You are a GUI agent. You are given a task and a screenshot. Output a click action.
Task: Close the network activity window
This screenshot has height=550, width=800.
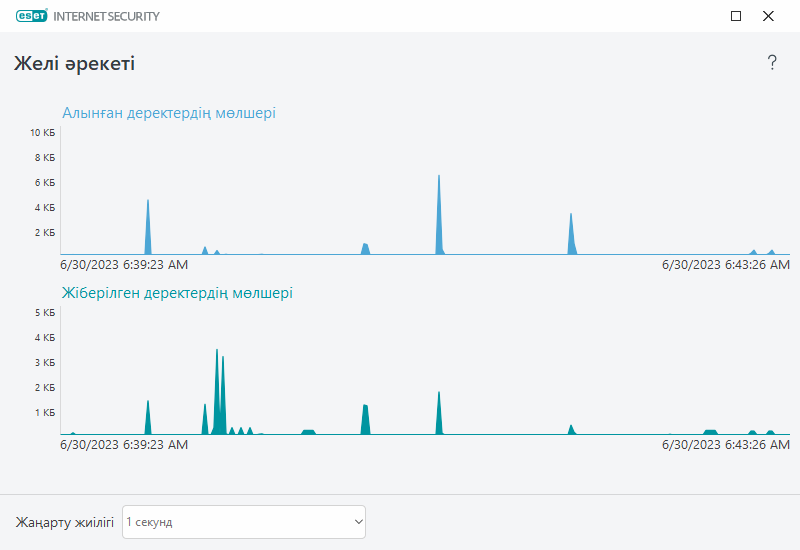pyautogui.click(x=768, y=16)
